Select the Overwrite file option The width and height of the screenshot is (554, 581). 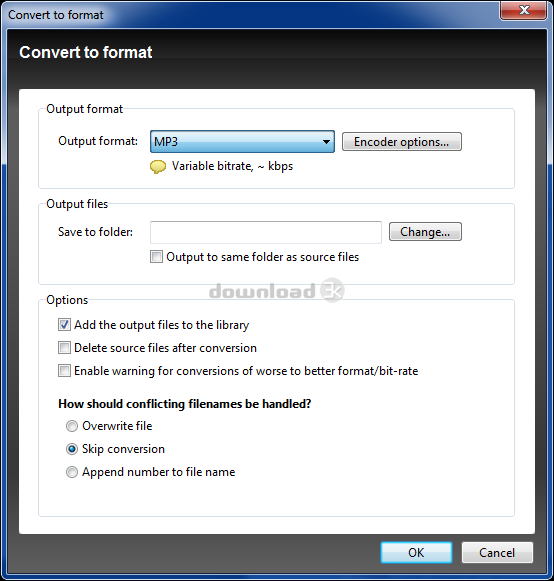(x=72, y=426)
